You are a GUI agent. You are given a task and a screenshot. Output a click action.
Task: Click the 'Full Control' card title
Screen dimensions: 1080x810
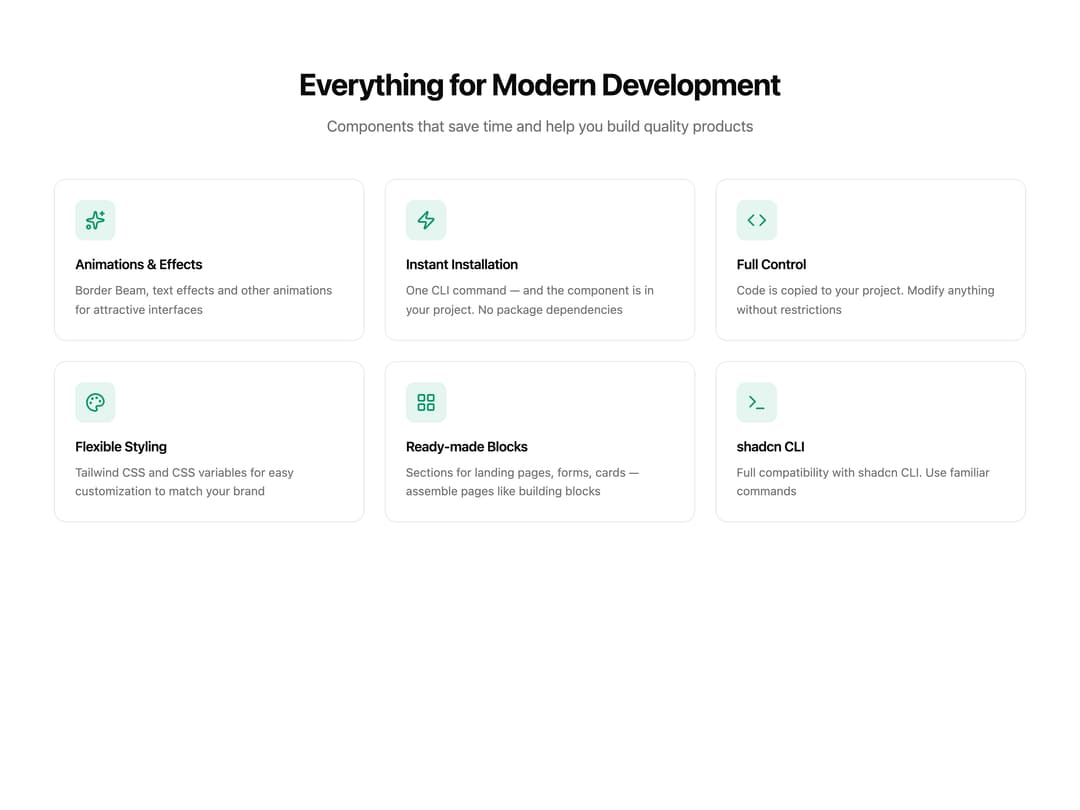point(771,264)
